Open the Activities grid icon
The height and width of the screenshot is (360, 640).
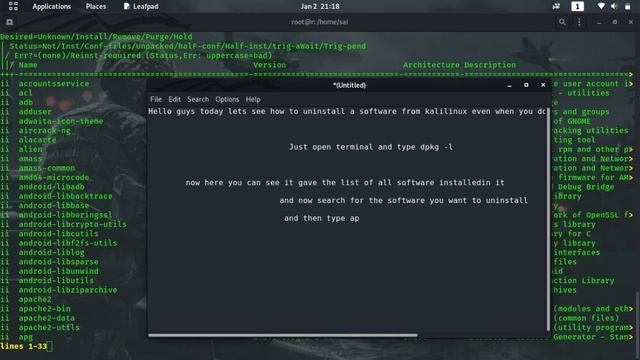point(13,6)
